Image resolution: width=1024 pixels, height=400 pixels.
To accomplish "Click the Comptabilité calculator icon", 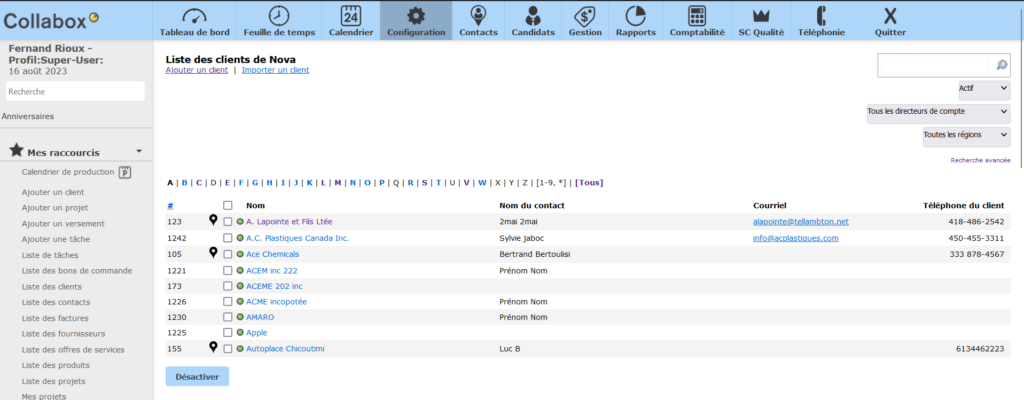I will 697,16.
